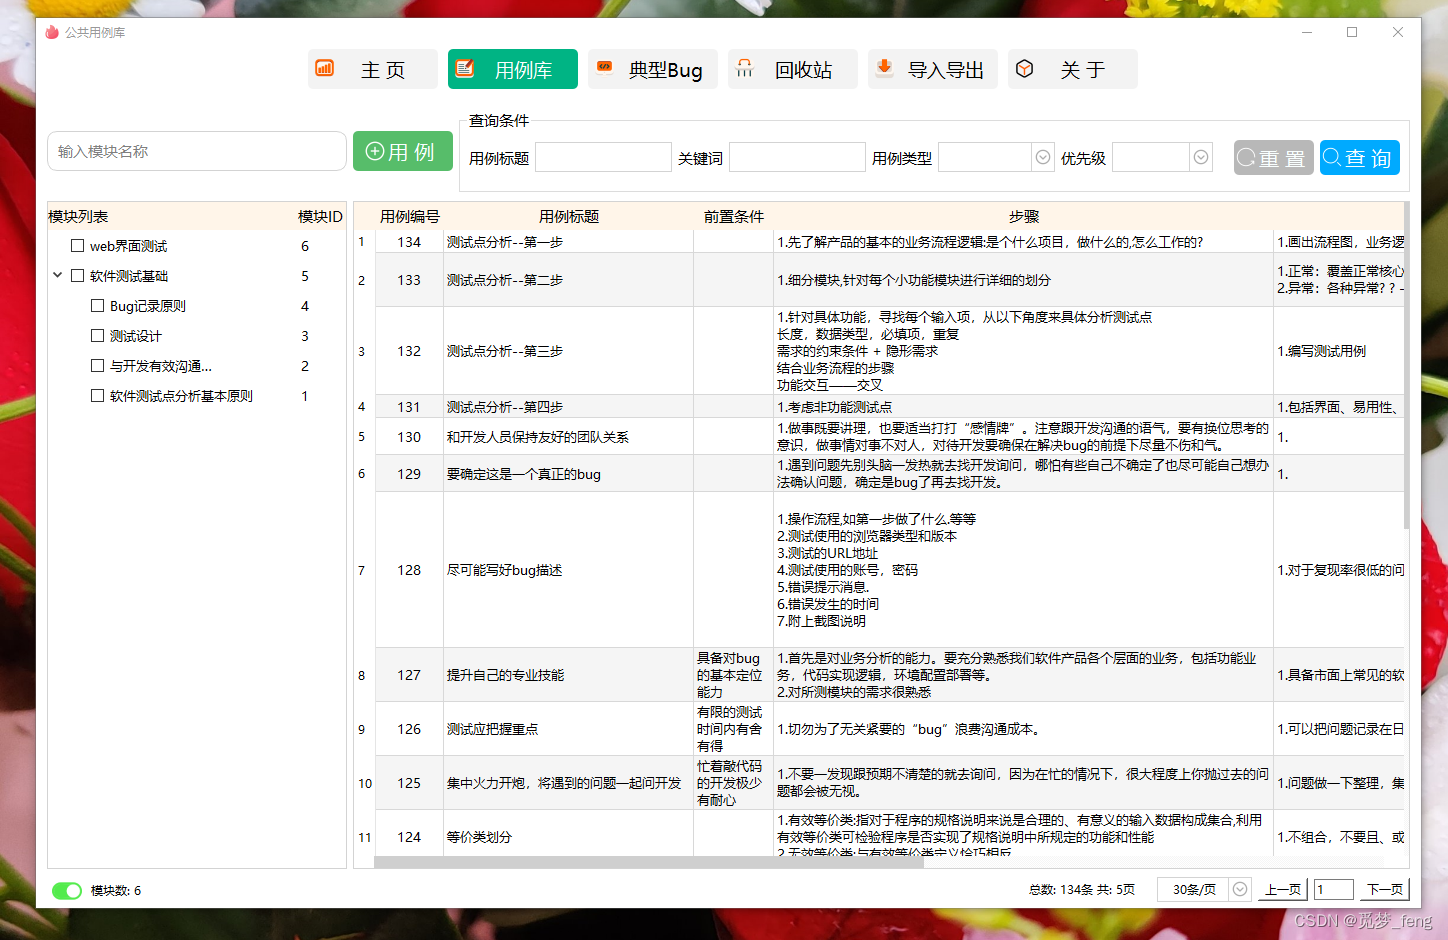Click the download icon beside 导入导出
This screenshot has width=1448, height=940.
click(884, 67)
